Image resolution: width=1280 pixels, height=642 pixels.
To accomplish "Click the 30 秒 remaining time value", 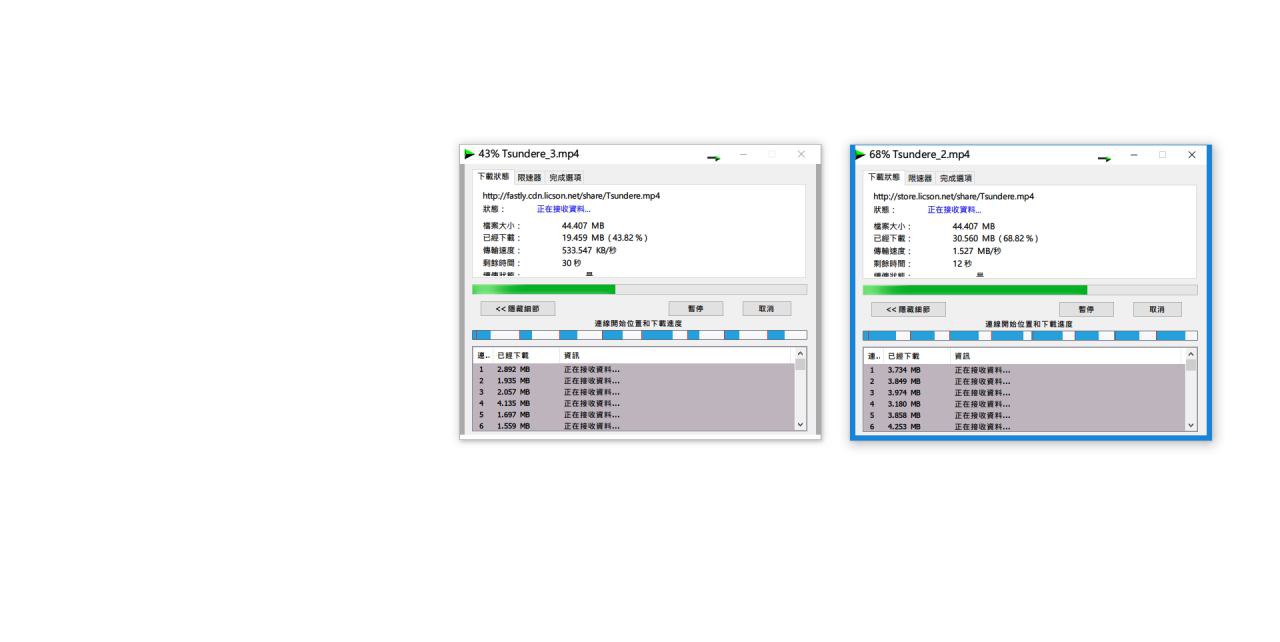I will tap(571, 262).
